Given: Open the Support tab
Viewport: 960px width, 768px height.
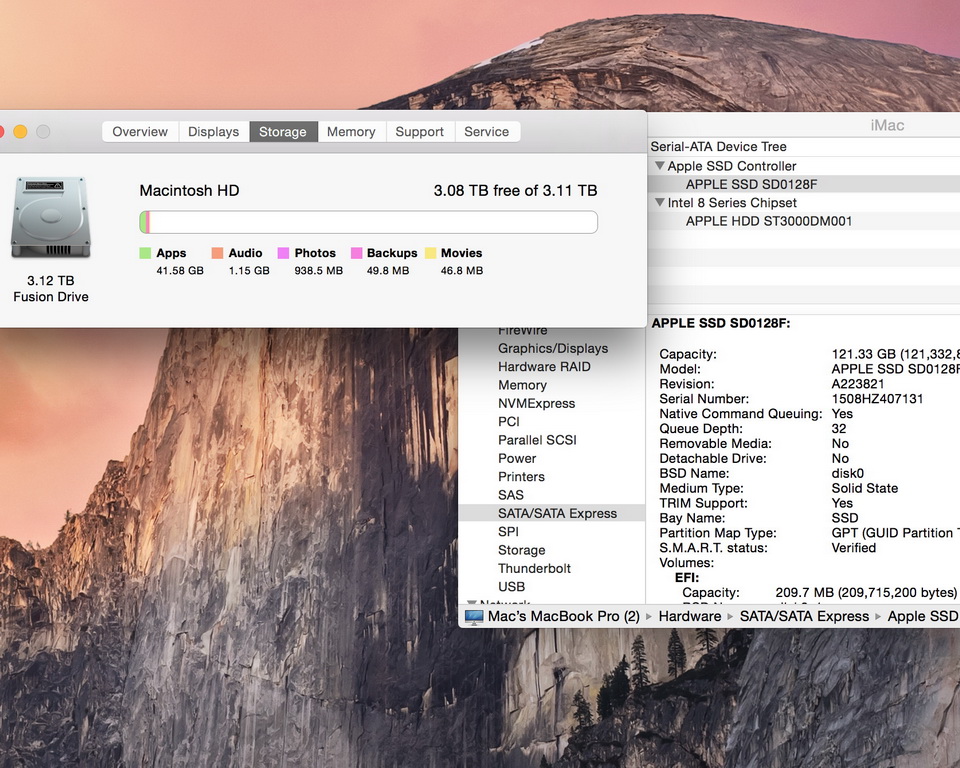Looking at the screenshot, I should [x=420, y=132].
